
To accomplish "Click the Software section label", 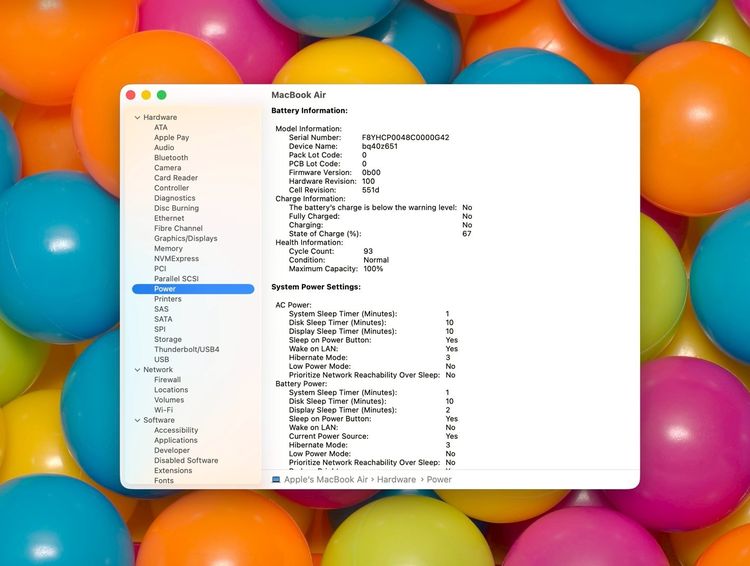I will pyautogui.click(x=159, y=420).
